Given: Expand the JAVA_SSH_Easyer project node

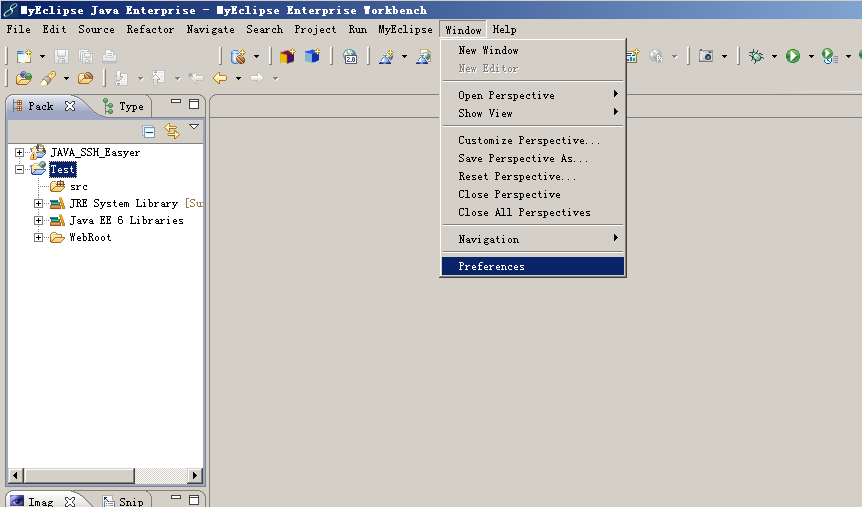Looking at the screenshot, I should pyautogui.click(x=19, y=152).
